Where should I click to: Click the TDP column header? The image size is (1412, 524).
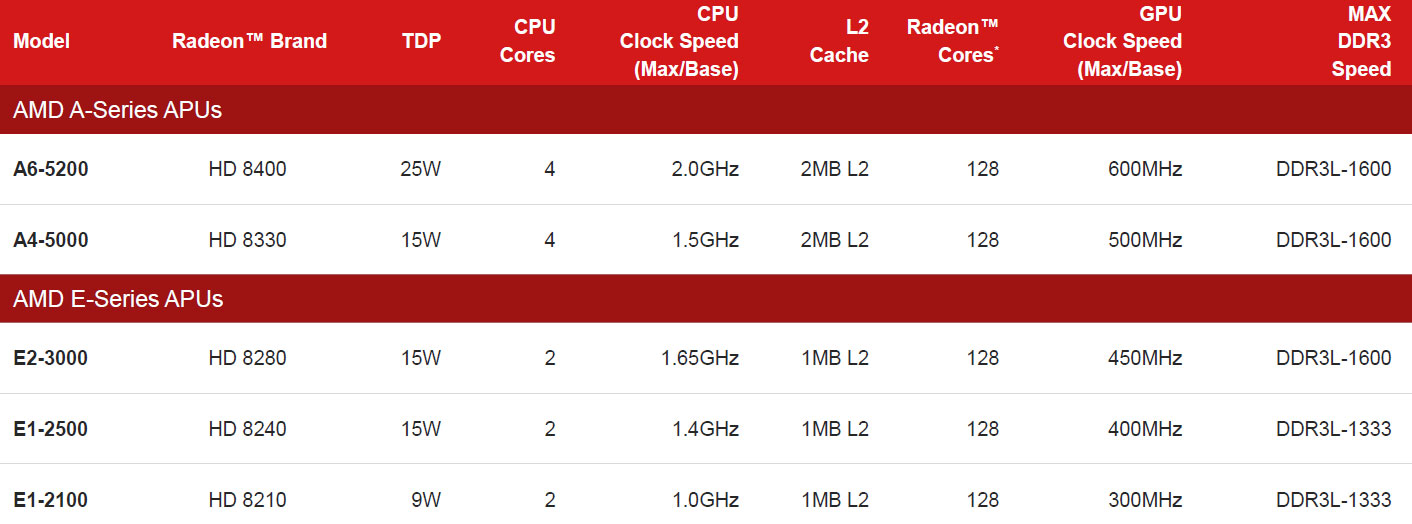[x=421, y=41]
